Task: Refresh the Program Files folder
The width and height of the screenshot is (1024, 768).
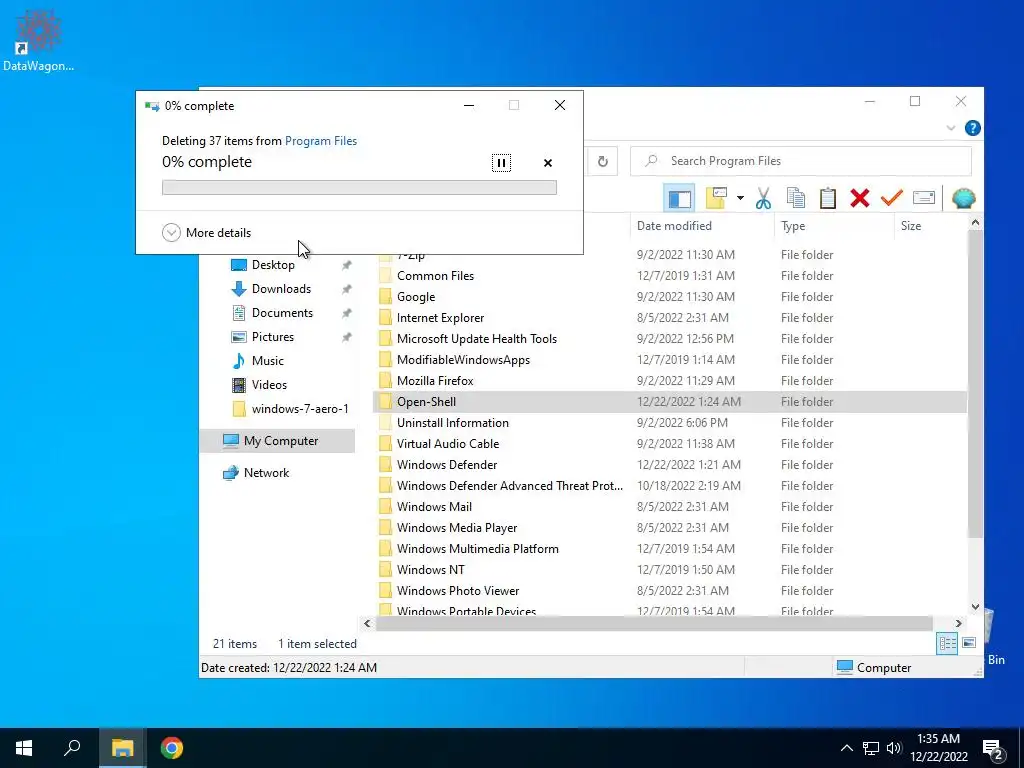Action: [x=603, y=161]
